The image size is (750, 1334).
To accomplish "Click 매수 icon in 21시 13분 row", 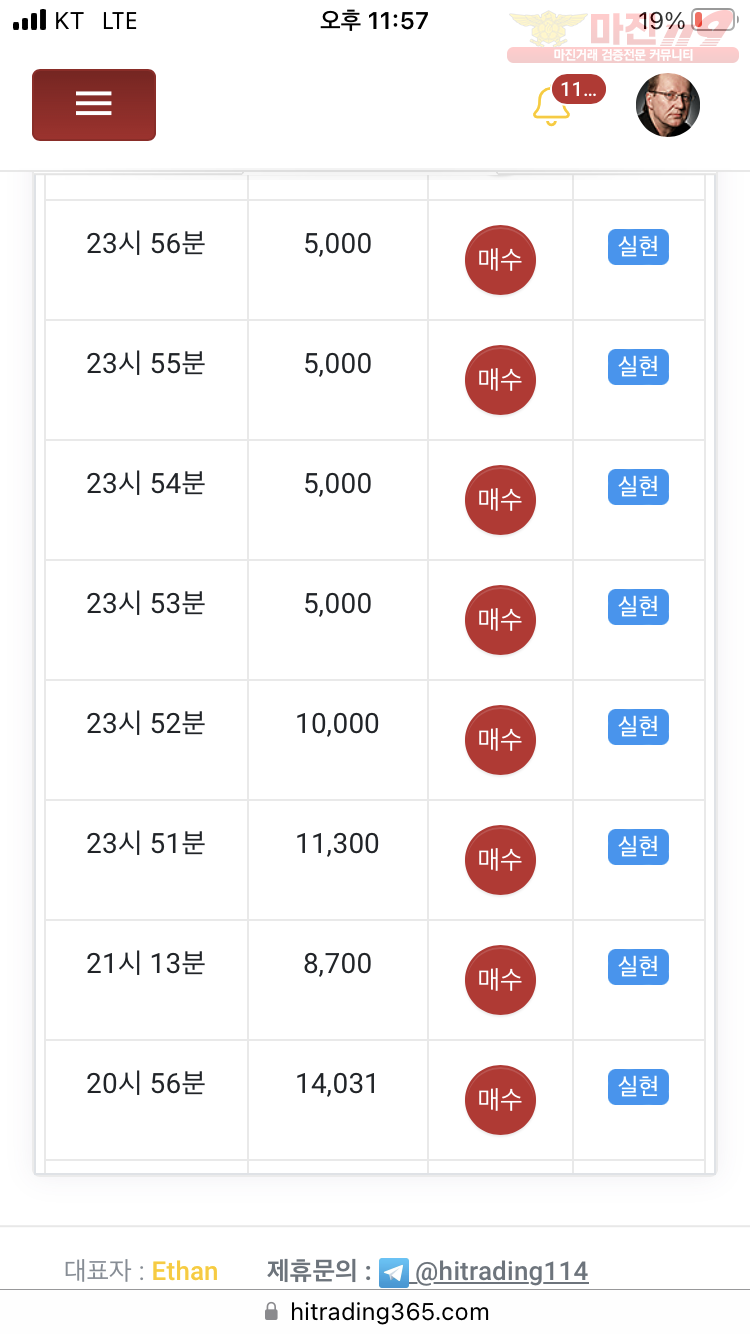I will 500,980.
